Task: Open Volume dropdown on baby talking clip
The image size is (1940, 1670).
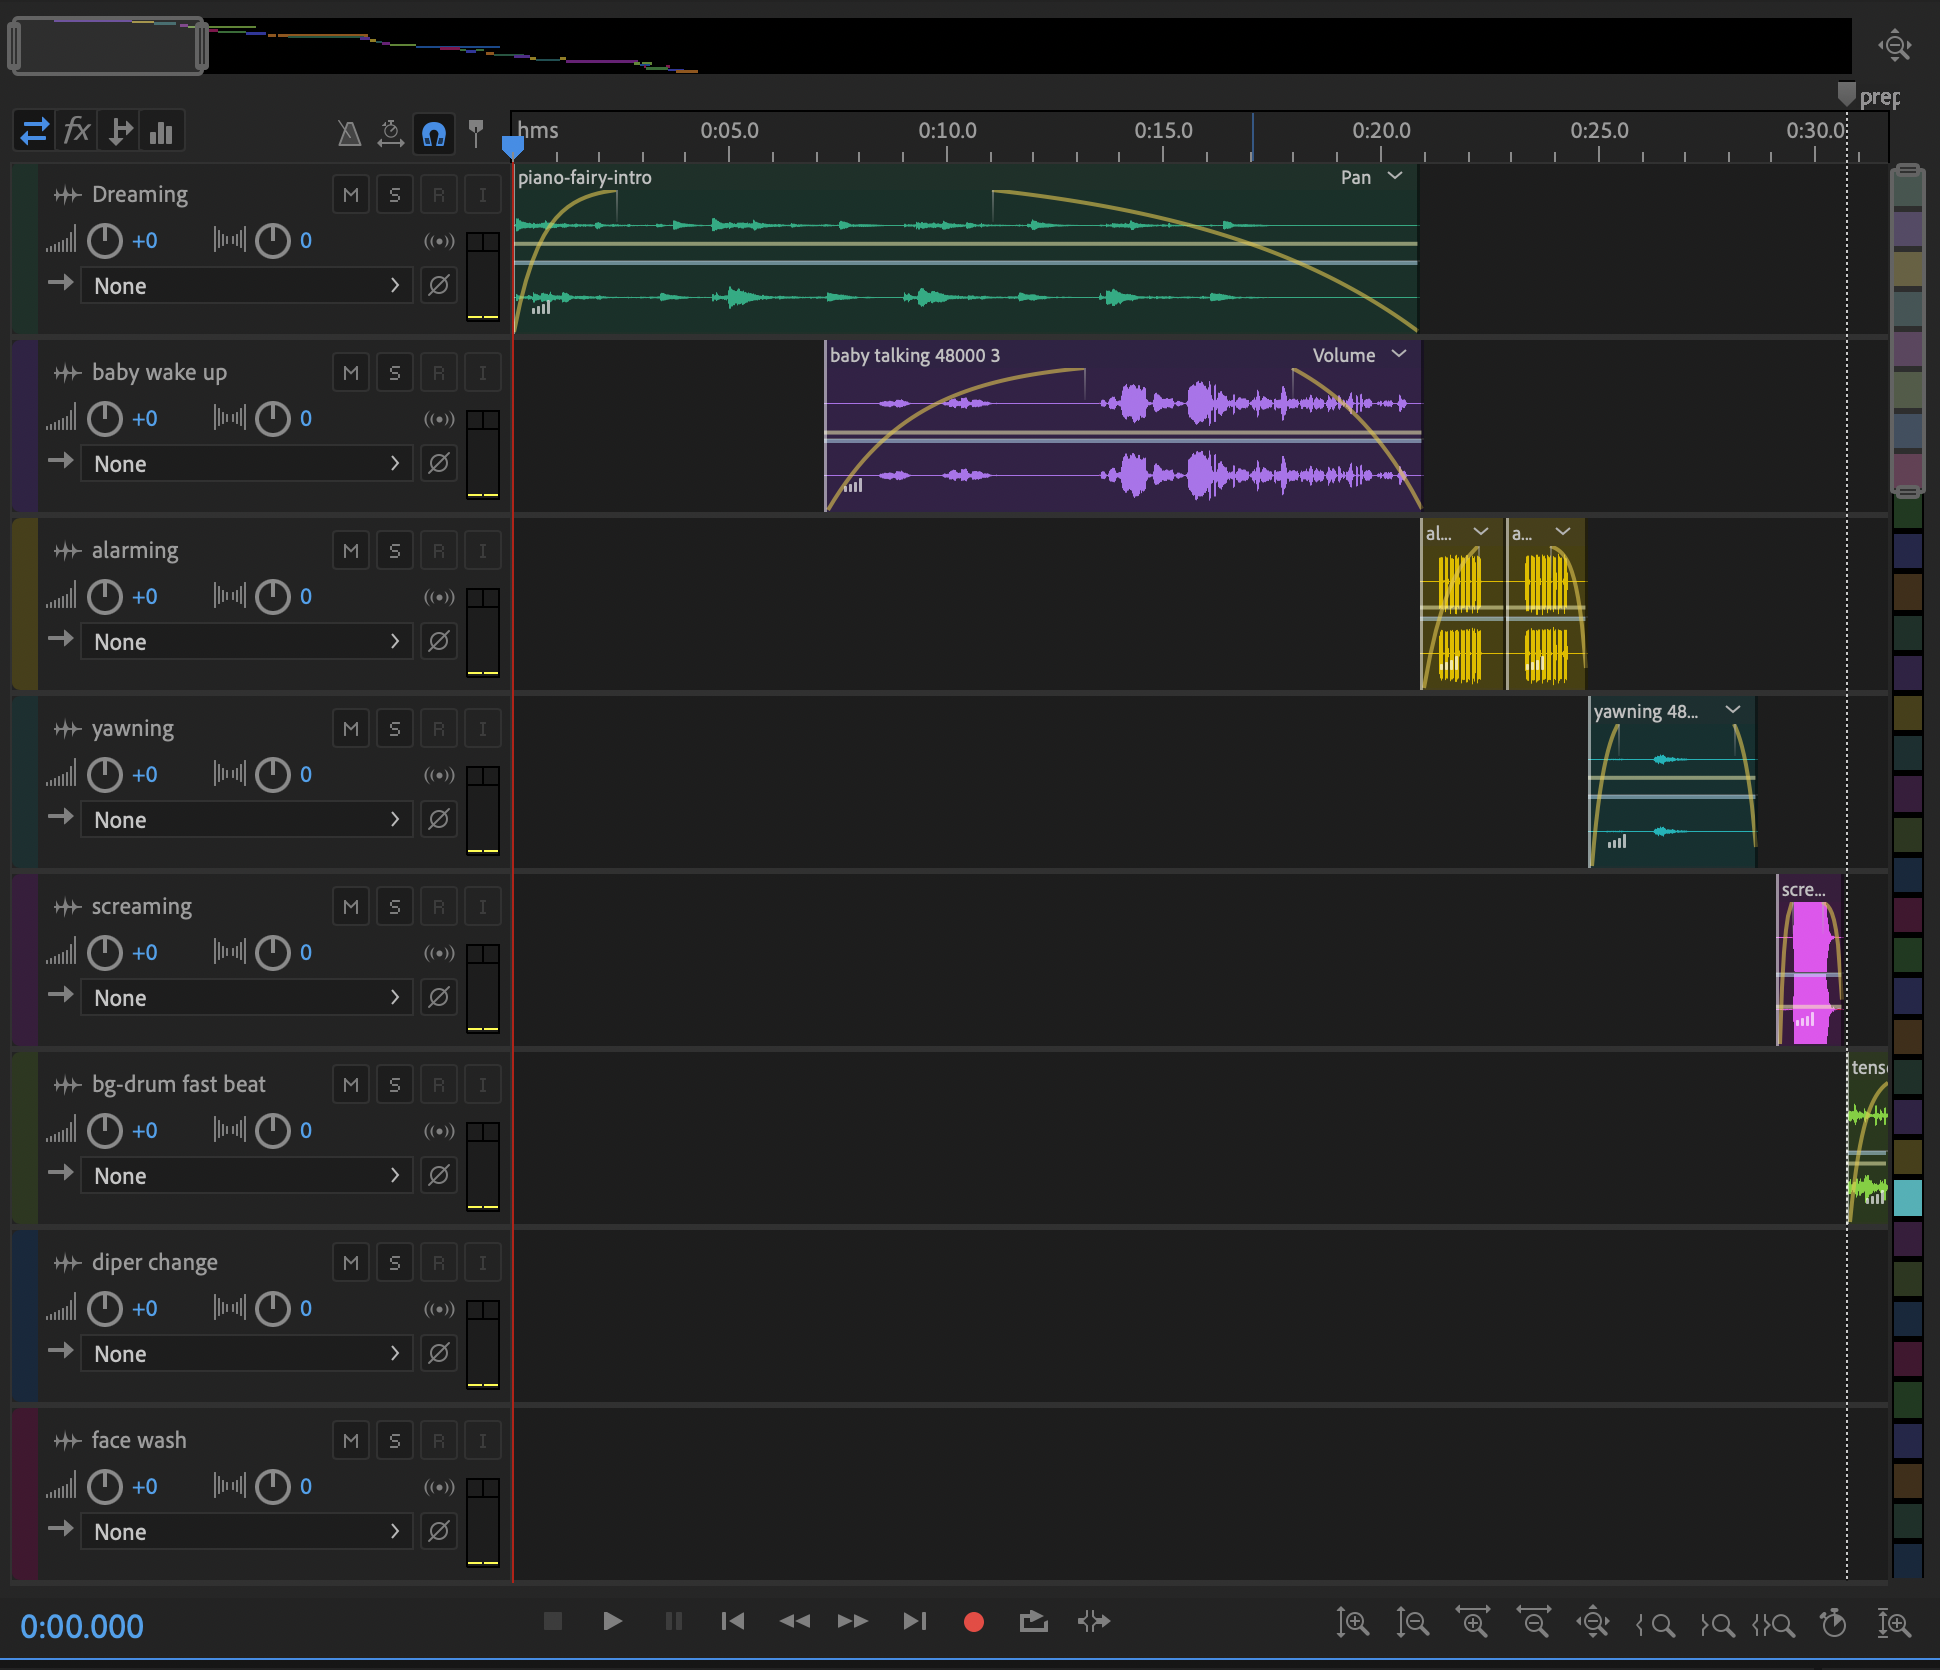Action: point(1399,355)
